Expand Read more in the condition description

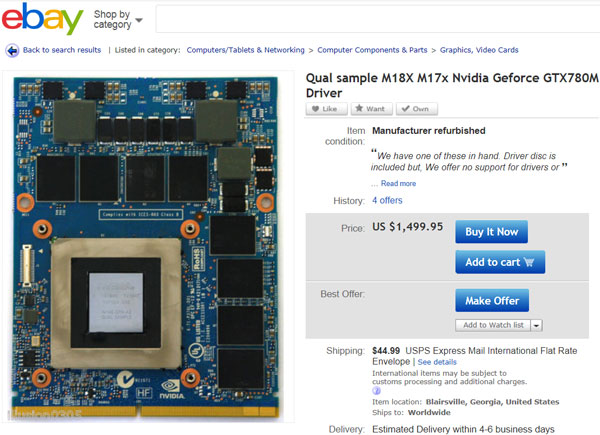(x=398, y=183)
